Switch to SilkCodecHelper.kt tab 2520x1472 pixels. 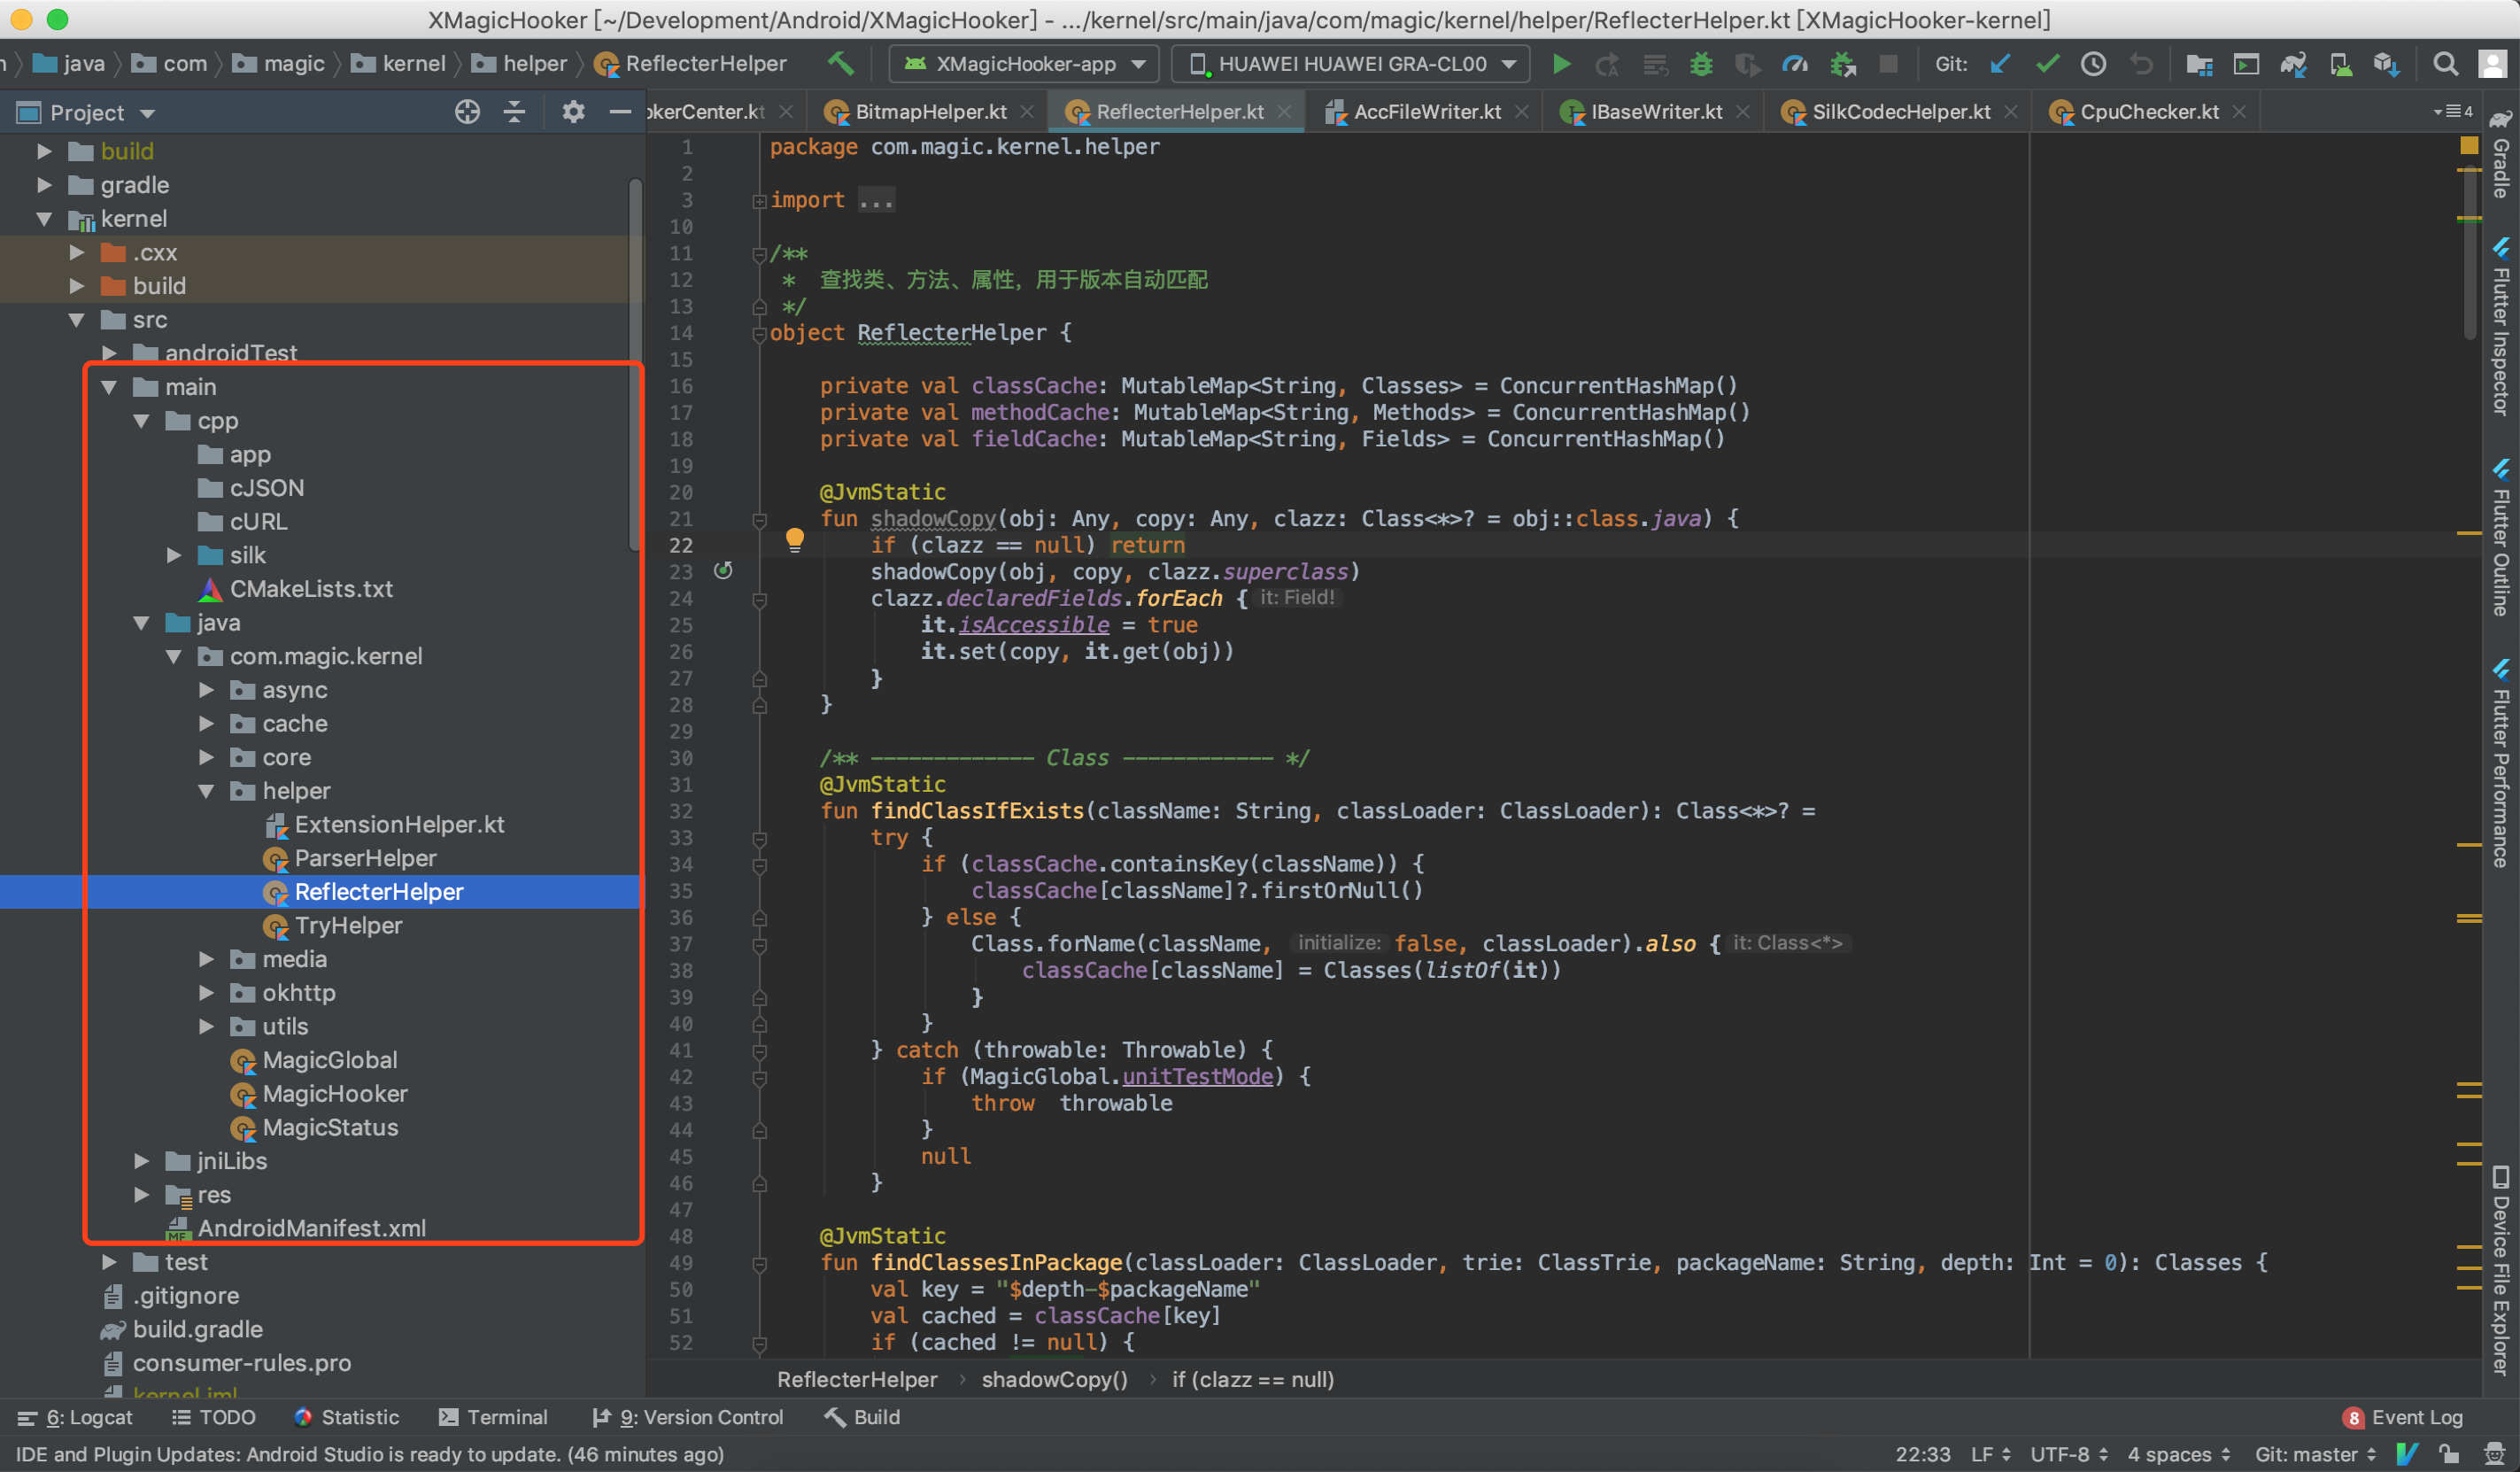(x=1901, y=112)
